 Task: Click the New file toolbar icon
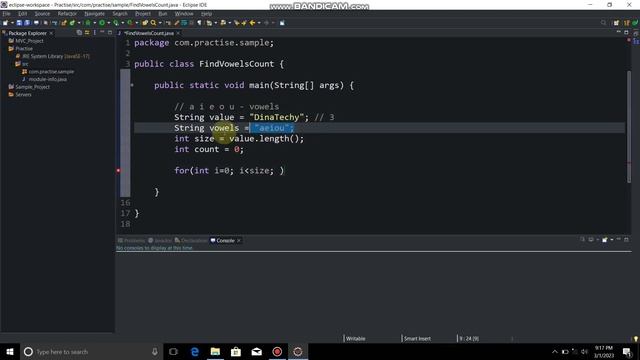[5, 23]
